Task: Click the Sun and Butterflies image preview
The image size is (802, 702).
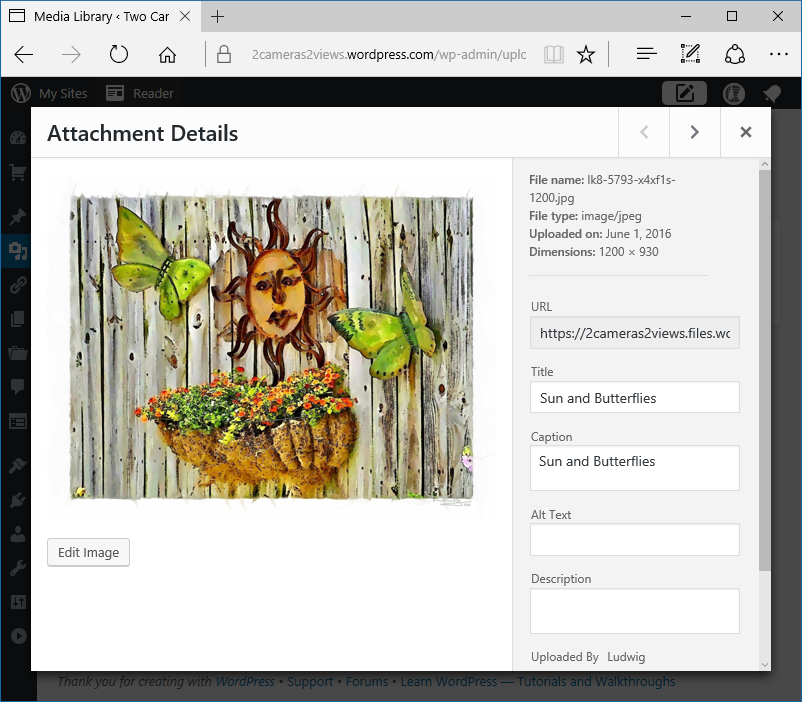Action: tap(271, 346)
